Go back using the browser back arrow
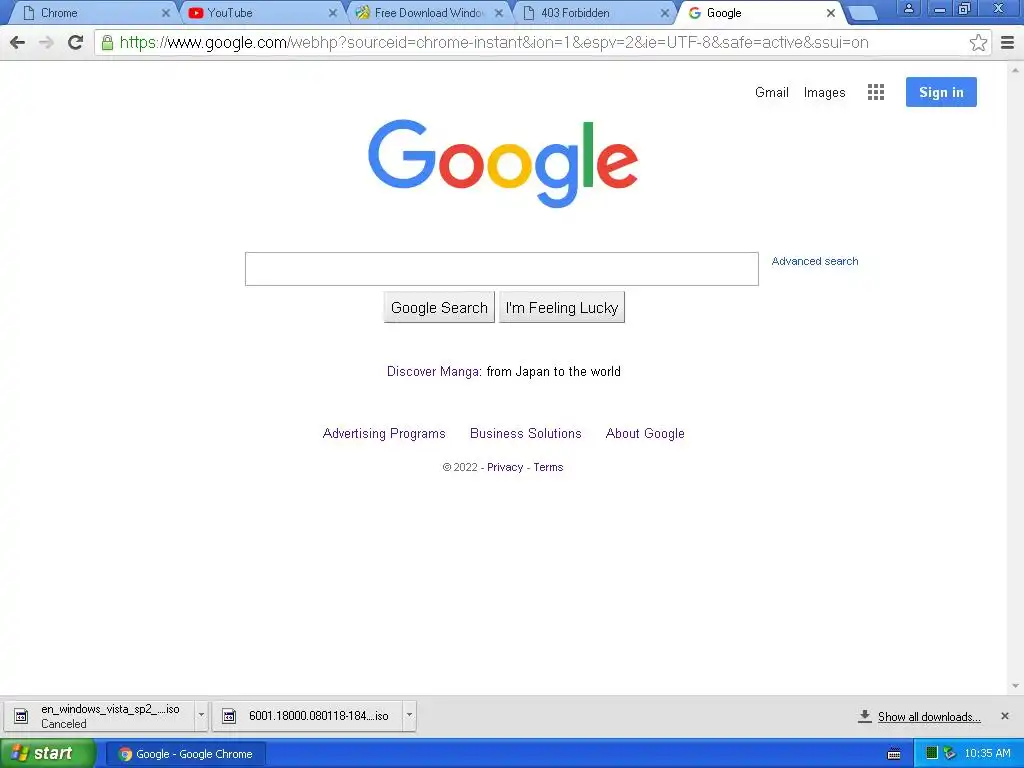 [x=18, y=42]
